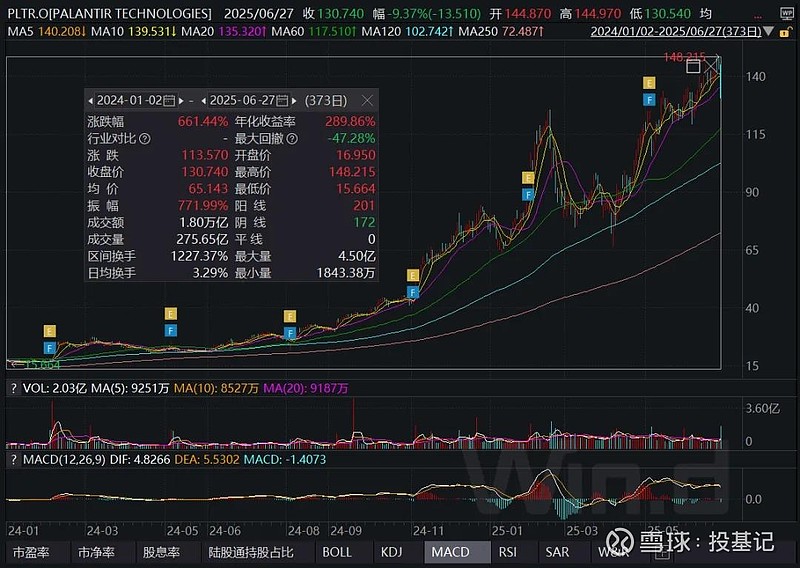This screenshot has height=568, width=800.
Task: Click the yellow E marker near 24-08
Action: point(290,316)
